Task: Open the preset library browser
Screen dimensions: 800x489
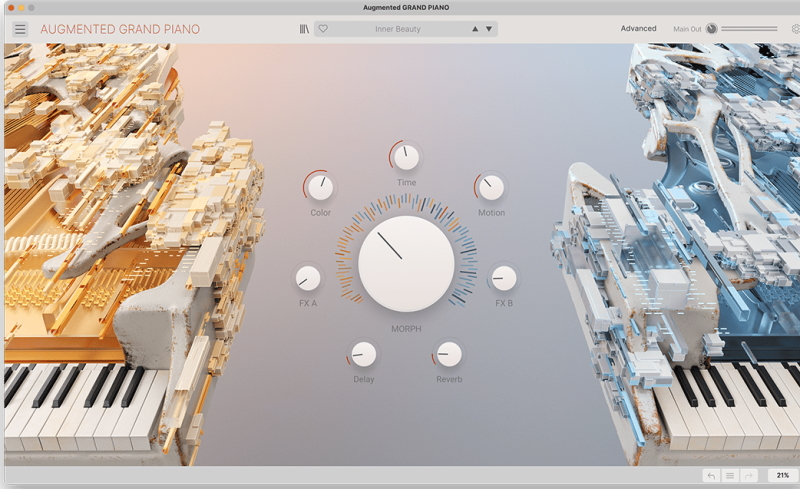Action: 304,29
